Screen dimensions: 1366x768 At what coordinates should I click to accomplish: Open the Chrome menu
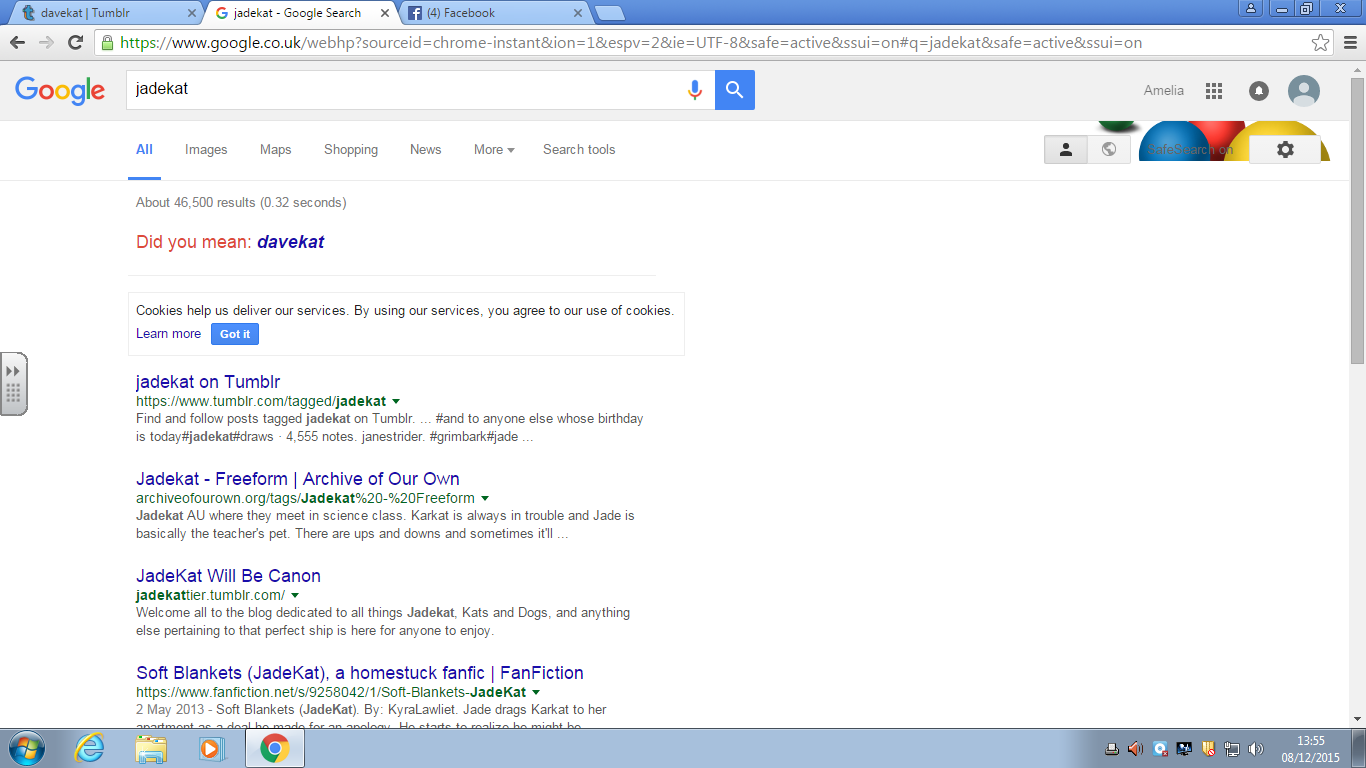(x=1350, y=43)
